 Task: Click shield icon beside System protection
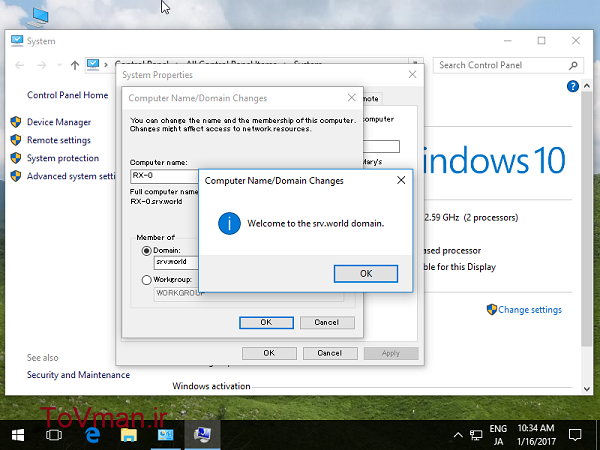point(16,158)
